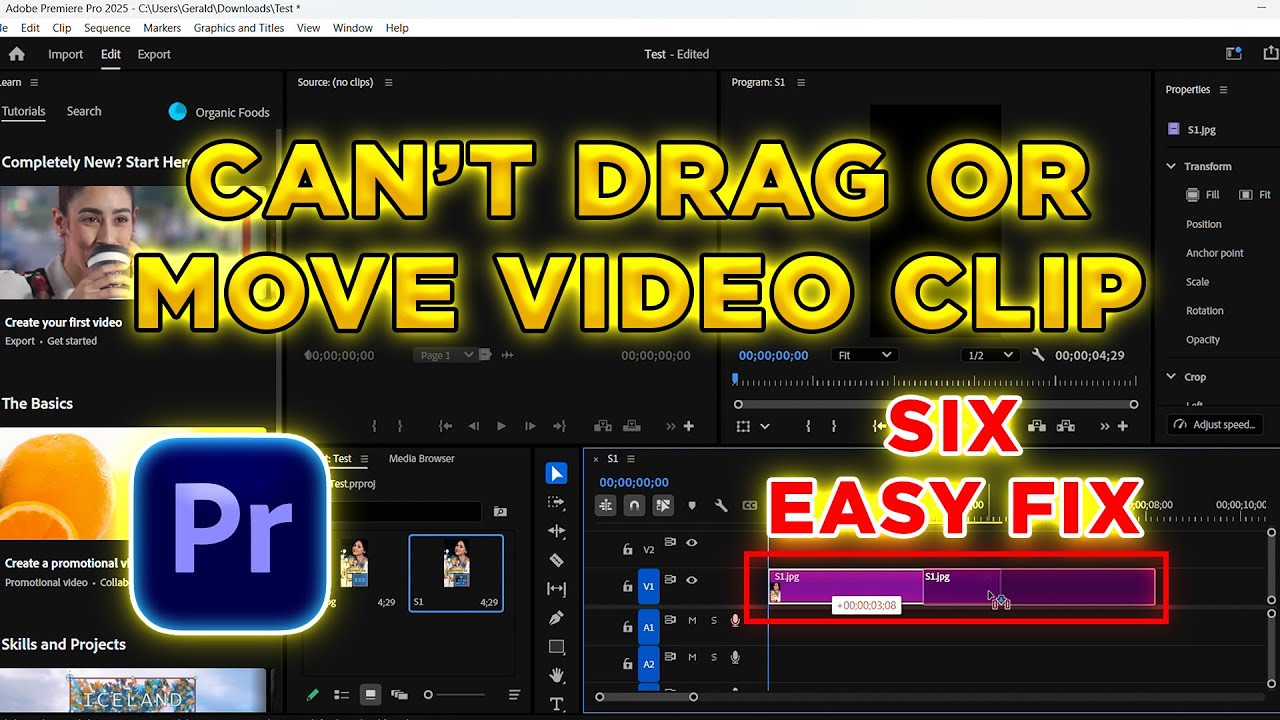Switch to the Export workspace tab
This screenshot has height=720, width=1280.
click(x=154, y=54)
